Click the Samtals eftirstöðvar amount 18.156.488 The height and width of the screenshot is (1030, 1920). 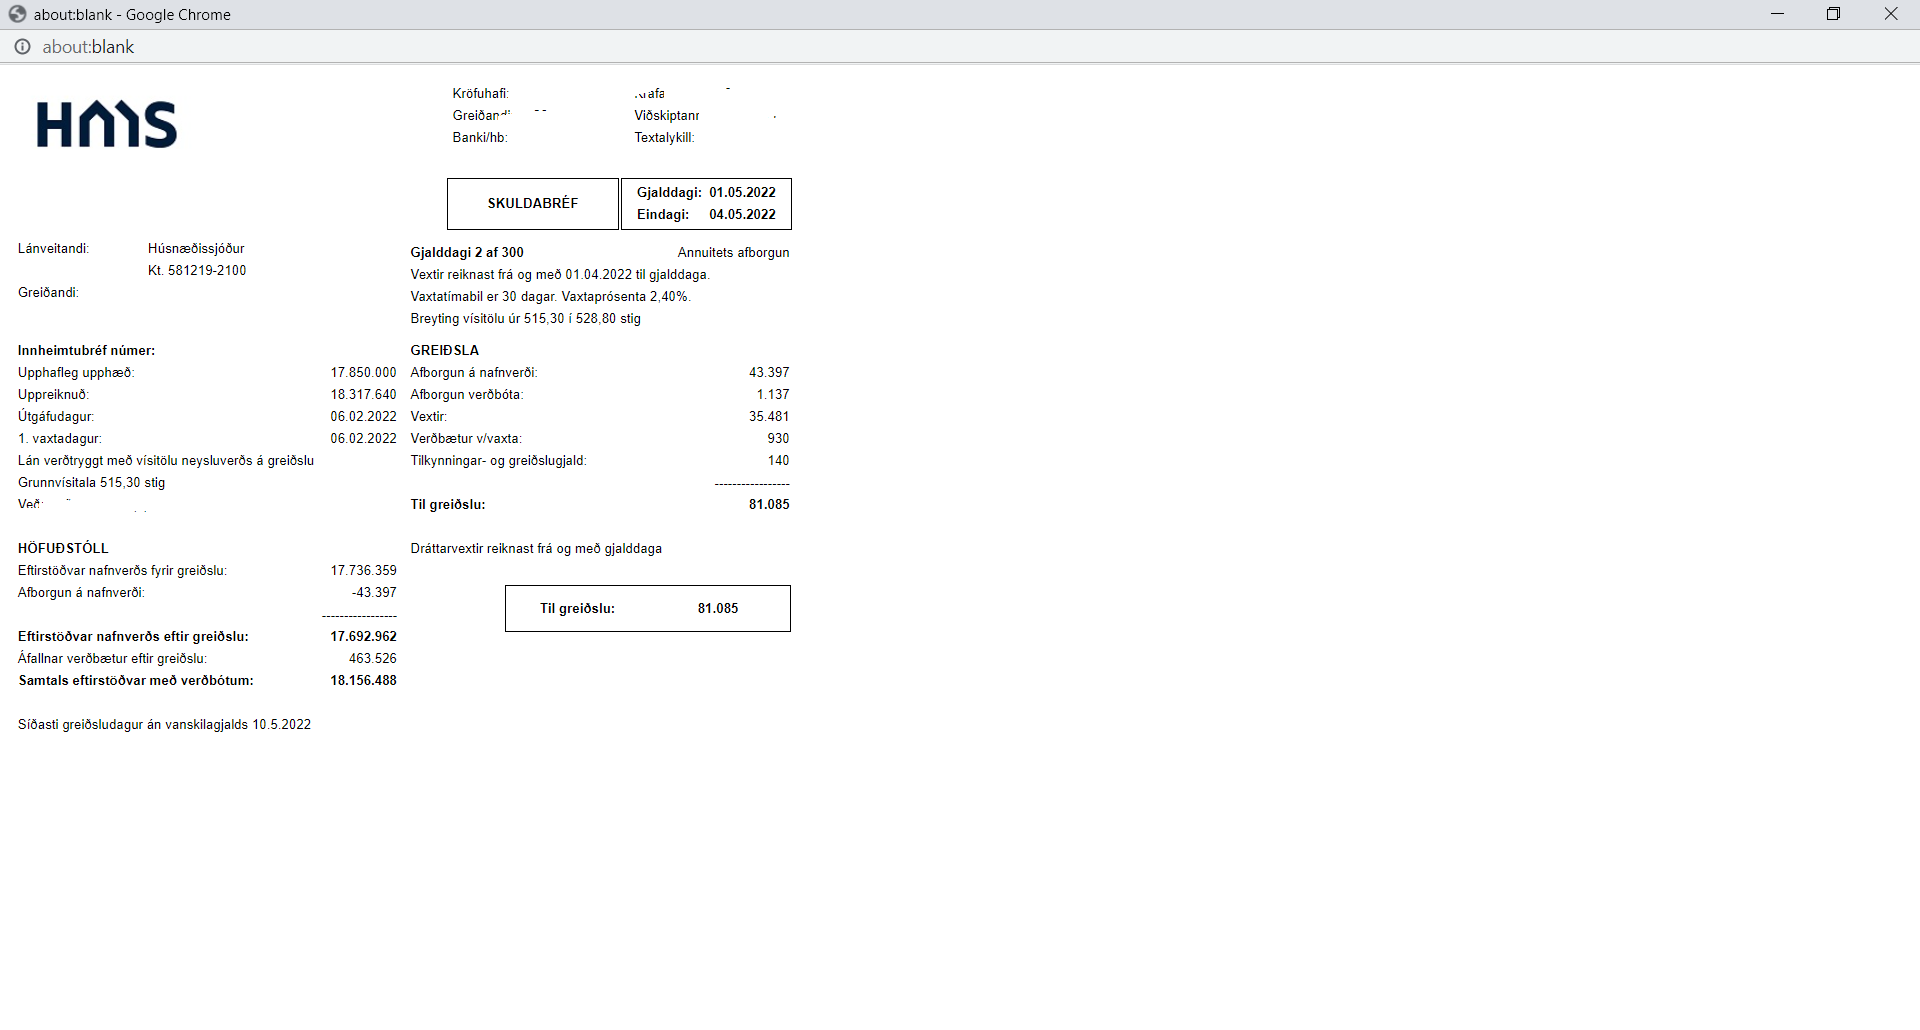tap(363, 681)
